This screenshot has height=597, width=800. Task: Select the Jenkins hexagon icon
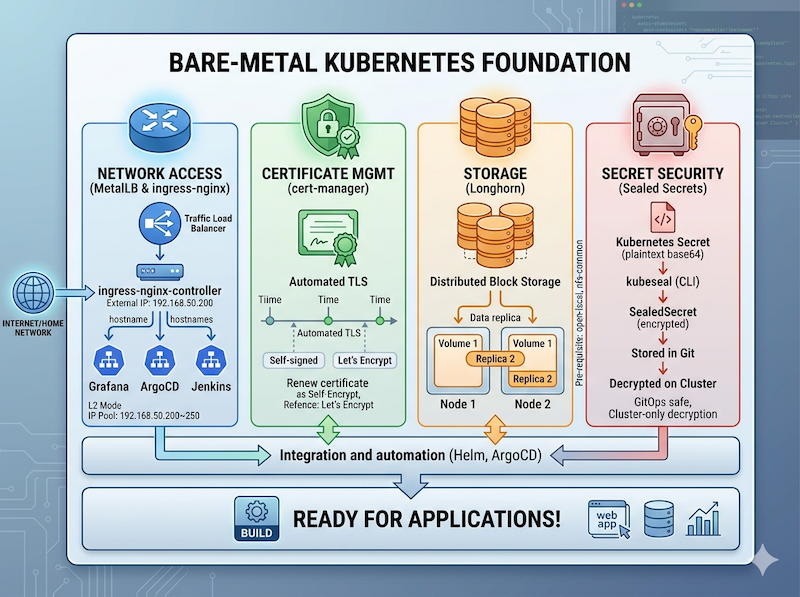pyautogui.click(x=212, y=358)
